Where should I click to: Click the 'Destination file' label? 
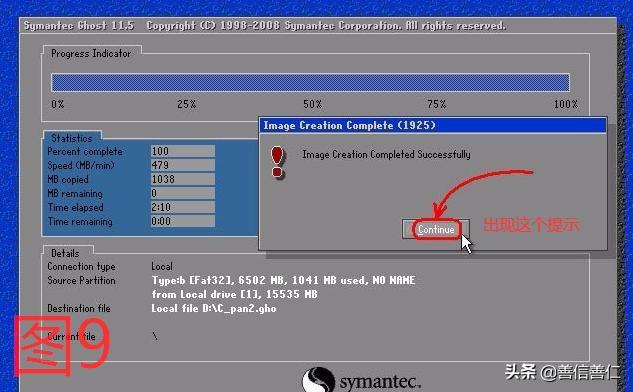point(79,308)
